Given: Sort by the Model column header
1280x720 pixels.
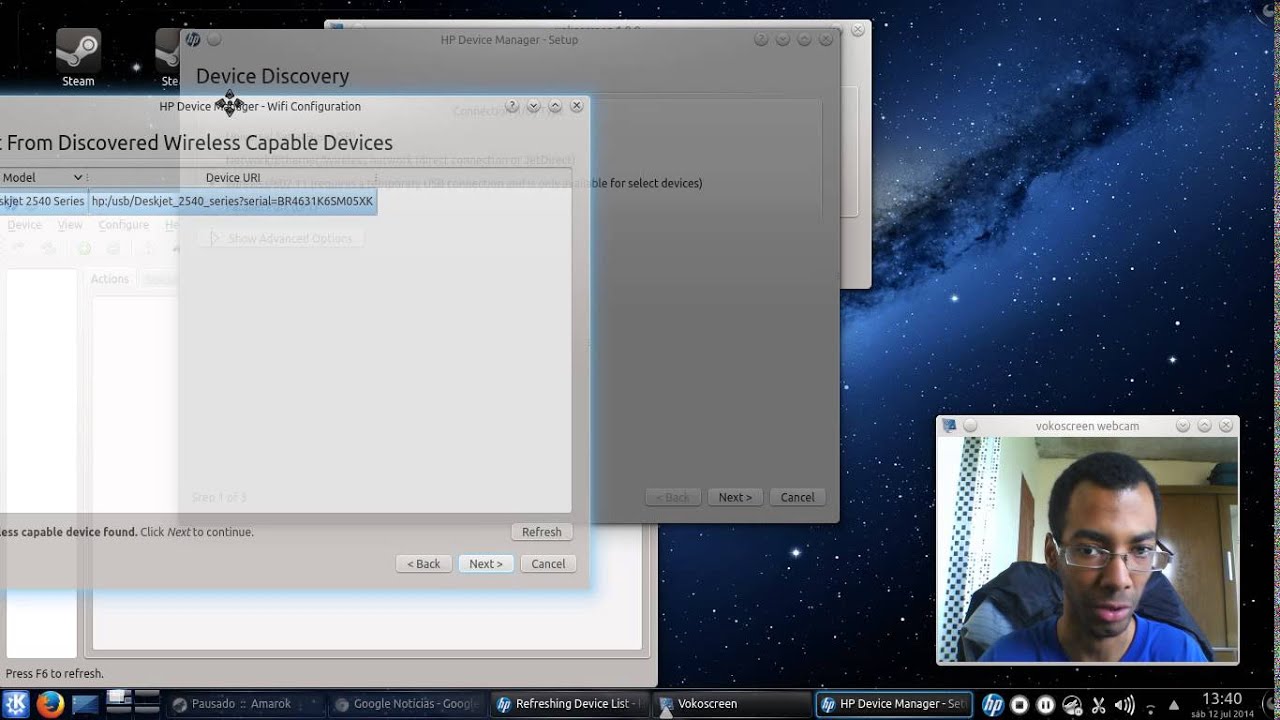Looking at the screenshot, I should [x=43, y=178].
